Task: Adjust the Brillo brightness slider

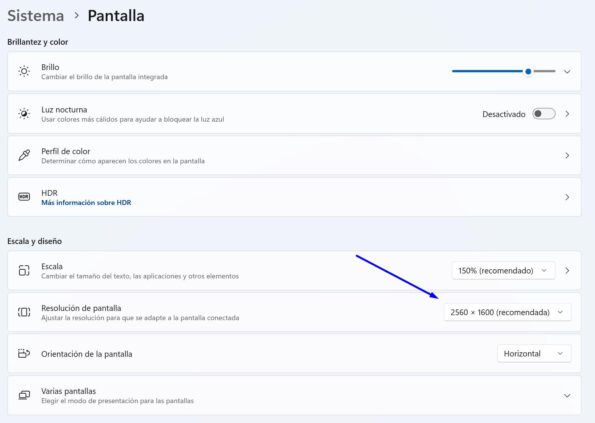Action: [504, 71]
